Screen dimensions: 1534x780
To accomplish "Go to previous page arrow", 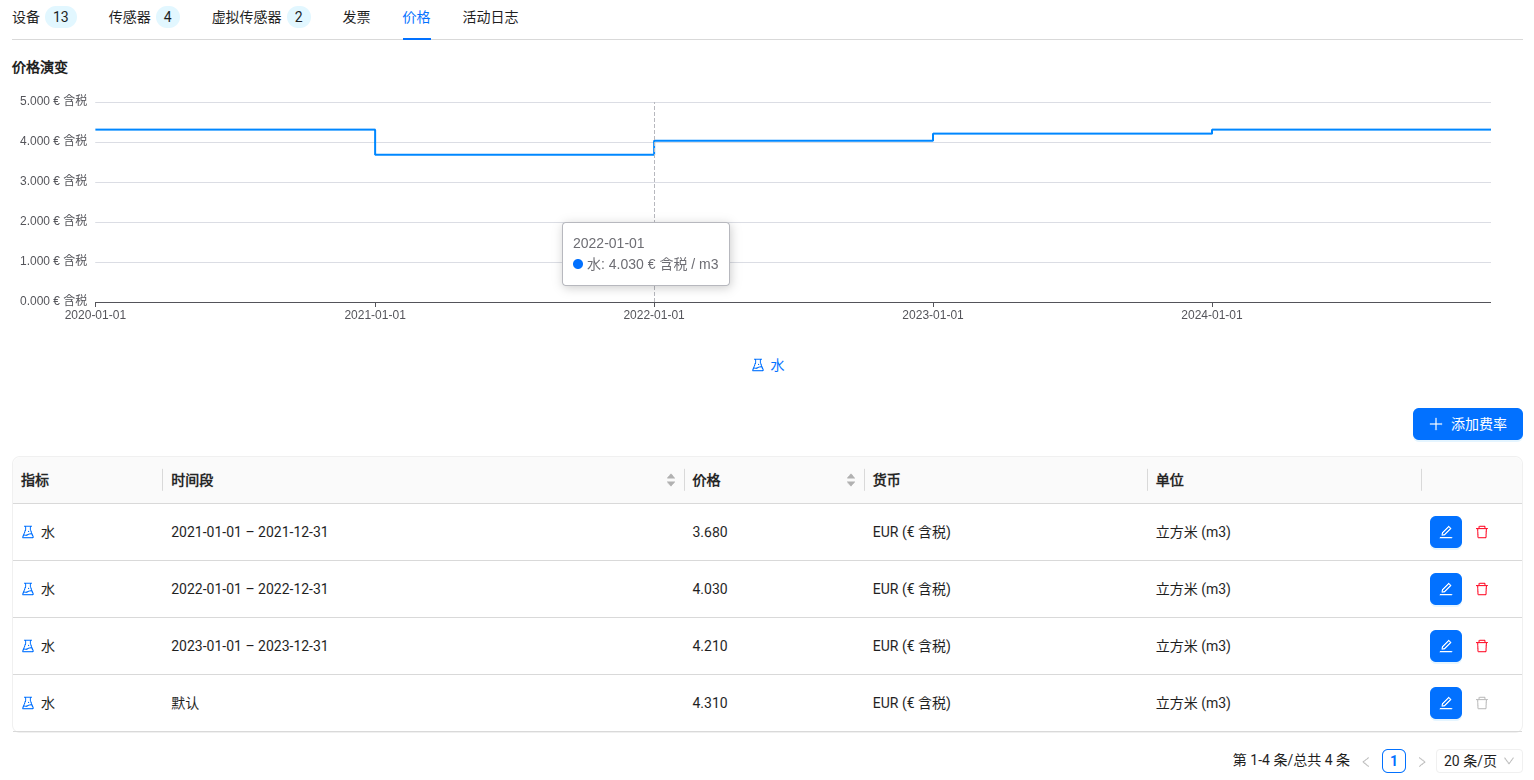I will pyautogui.click(x=1366, y=762).
